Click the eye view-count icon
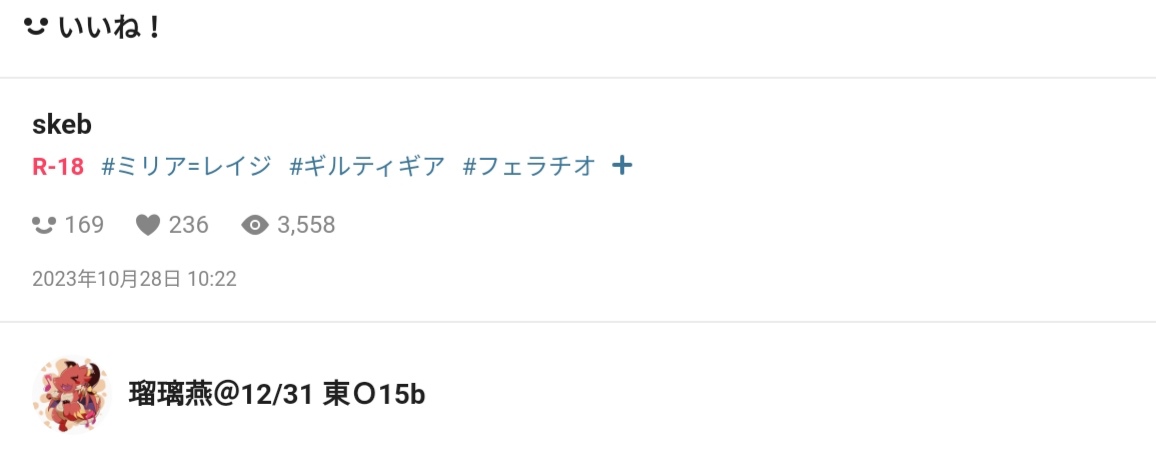The height and width of the screenshot is (456, 1156). [255, 225]
